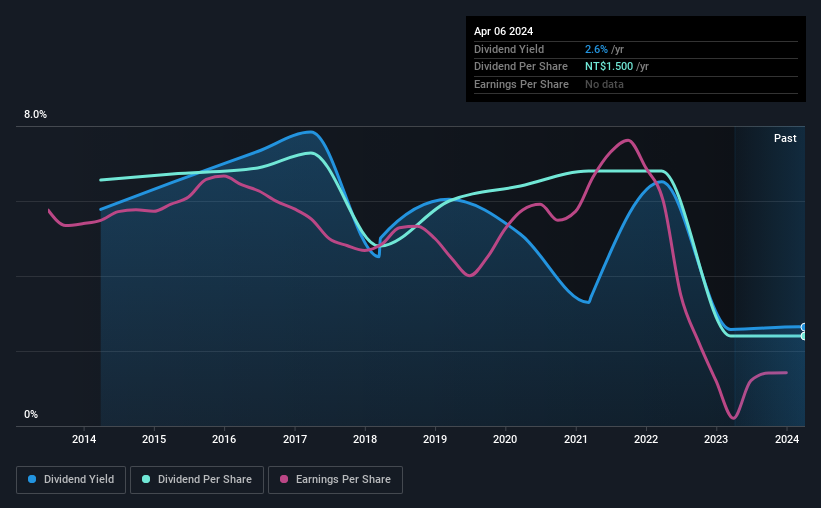Click the 2.6% dividend yield value in tooltip
Screen dimensions: 821x508
pos(596,49)
